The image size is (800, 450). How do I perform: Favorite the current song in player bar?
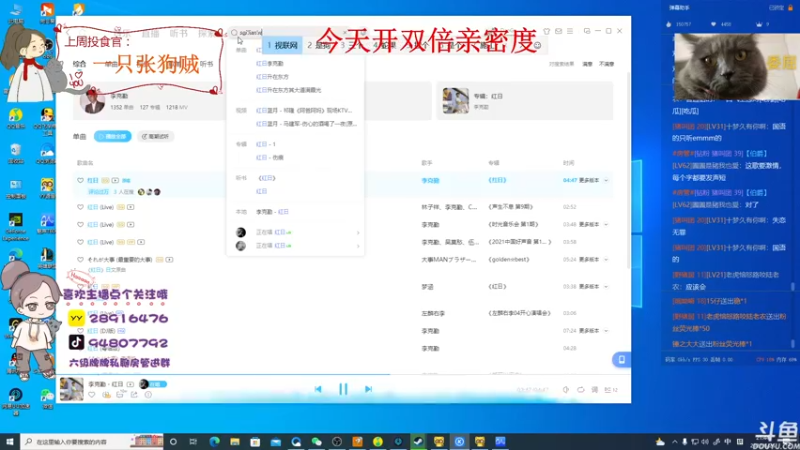tap(92, 394)
